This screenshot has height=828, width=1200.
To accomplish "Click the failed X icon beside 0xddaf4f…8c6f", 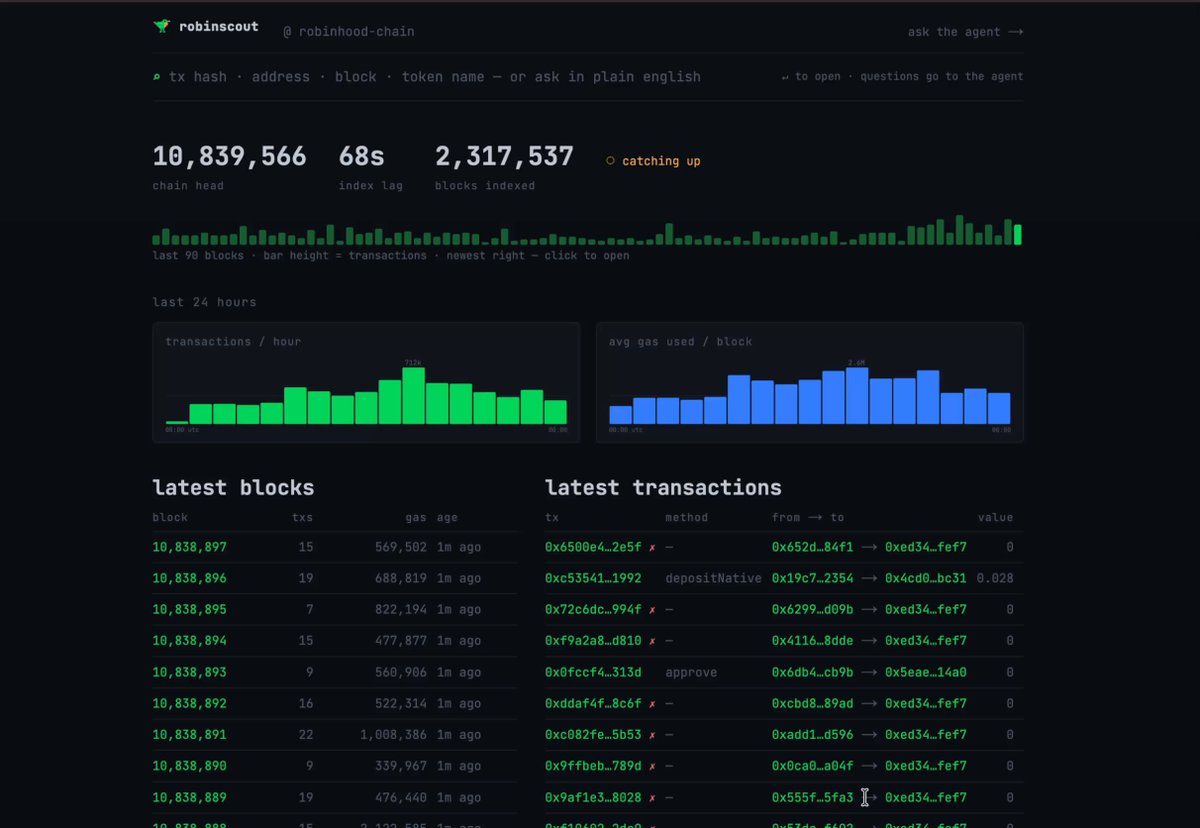I will pyautogui.click(x=652, y=703).
